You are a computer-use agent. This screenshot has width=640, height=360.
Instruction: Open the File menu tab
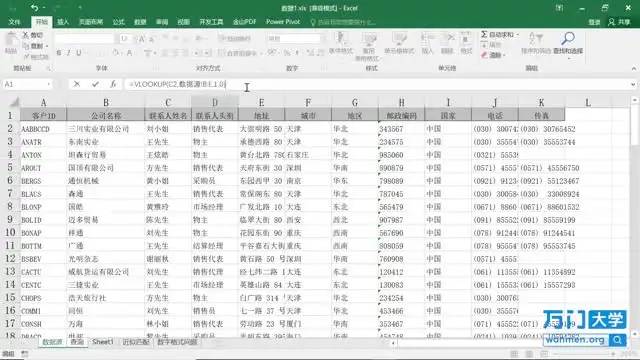tap(14, 22)
